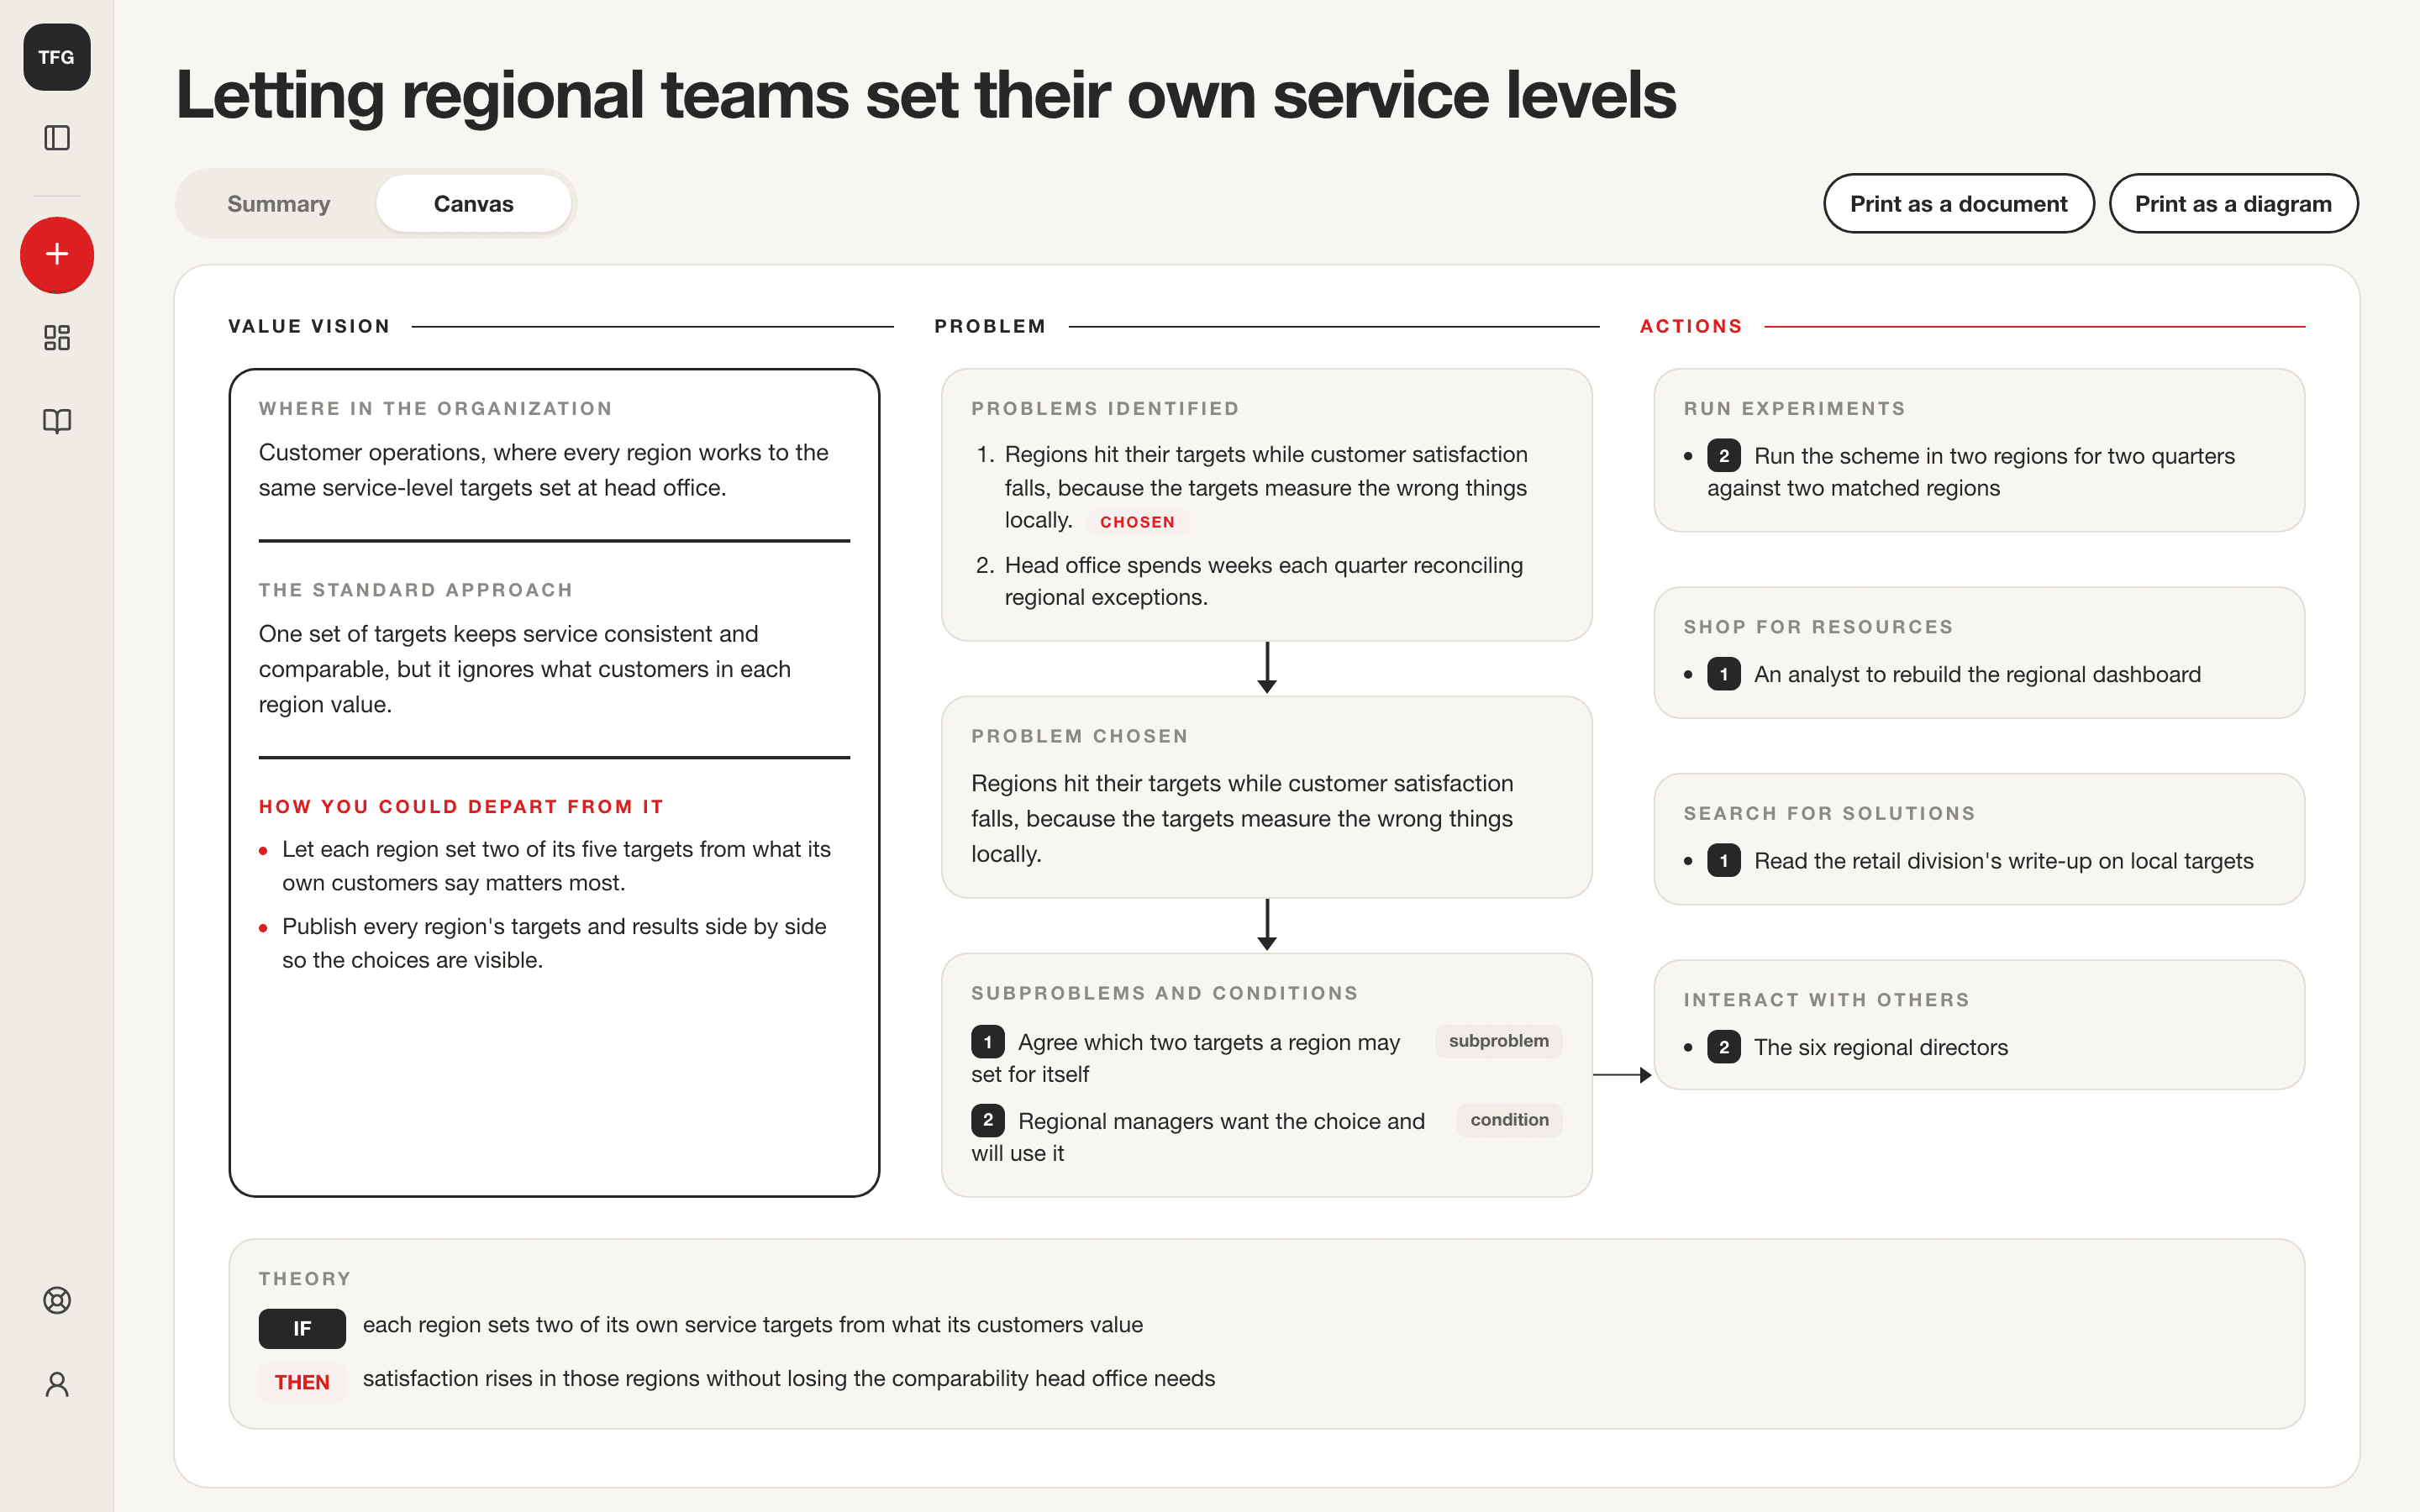Select 'WHERE IN THE ORGANIZATION' heading
Screen dimensions: 2420x1512
coord(435,408)
